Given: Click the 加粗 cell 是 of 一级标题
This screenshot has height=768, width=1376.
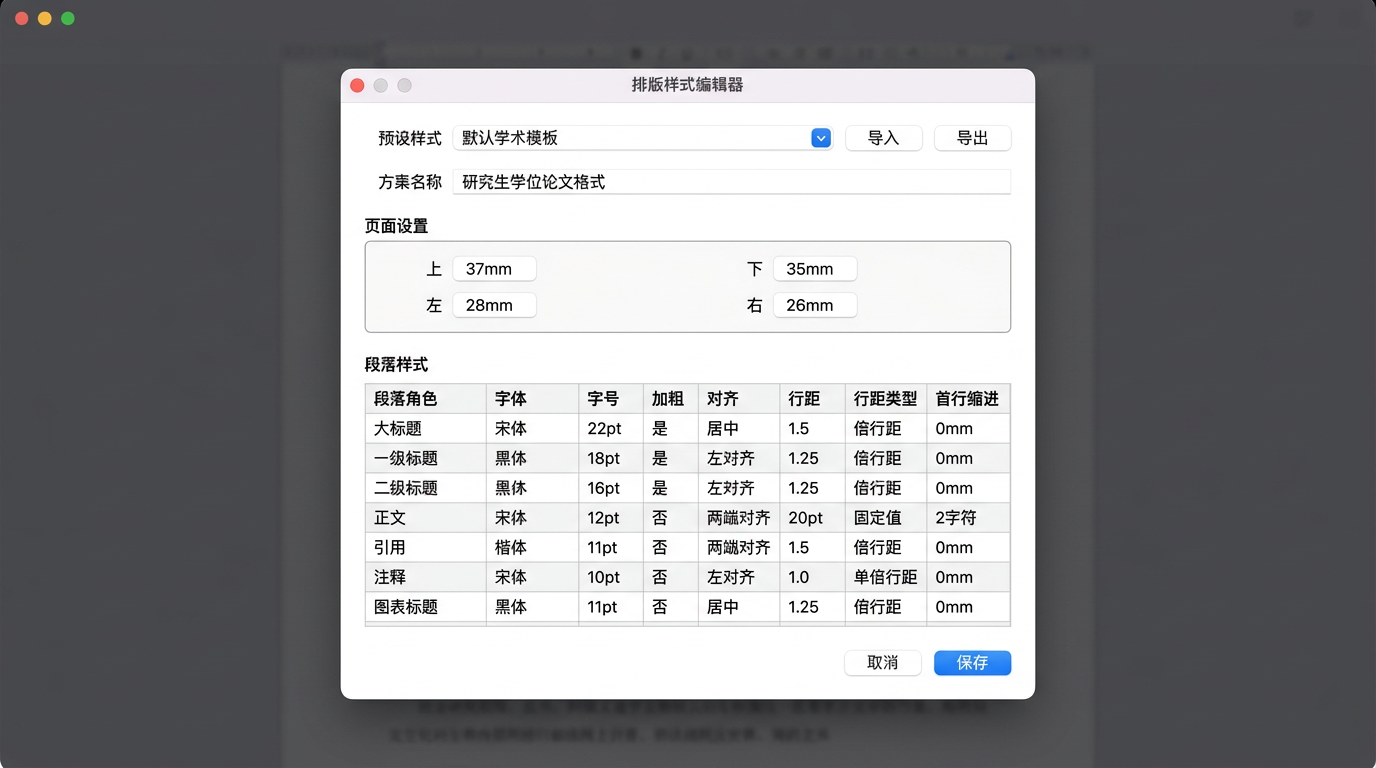Looking at the screenshot, I should point(671,458).
